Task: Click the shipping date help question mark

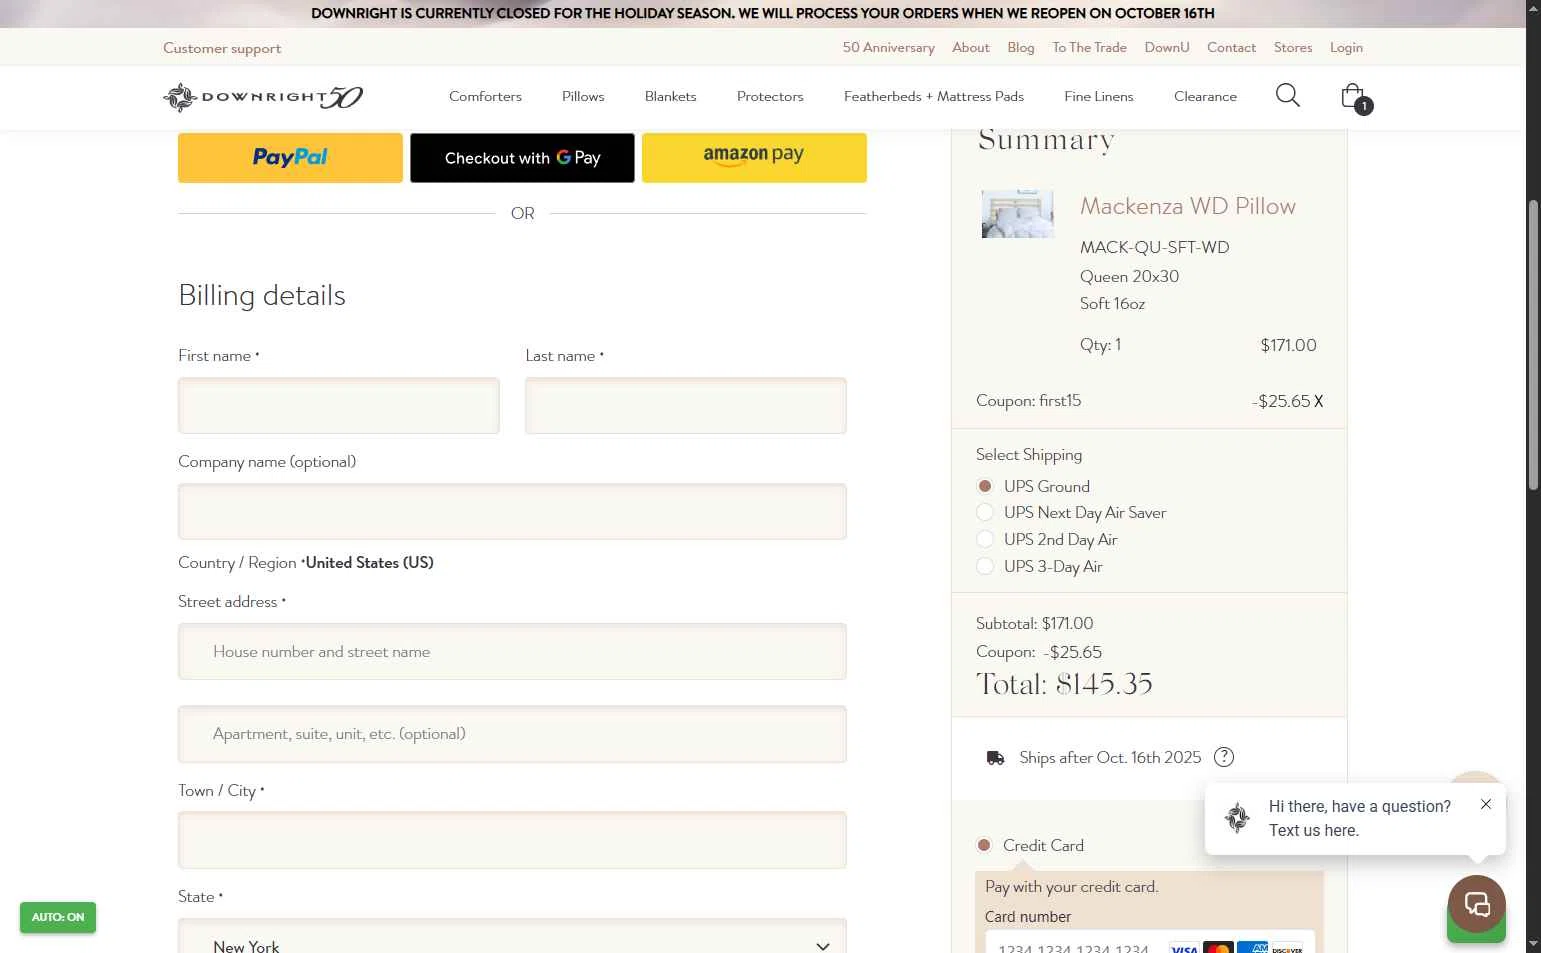Action: coord(1223,757)
